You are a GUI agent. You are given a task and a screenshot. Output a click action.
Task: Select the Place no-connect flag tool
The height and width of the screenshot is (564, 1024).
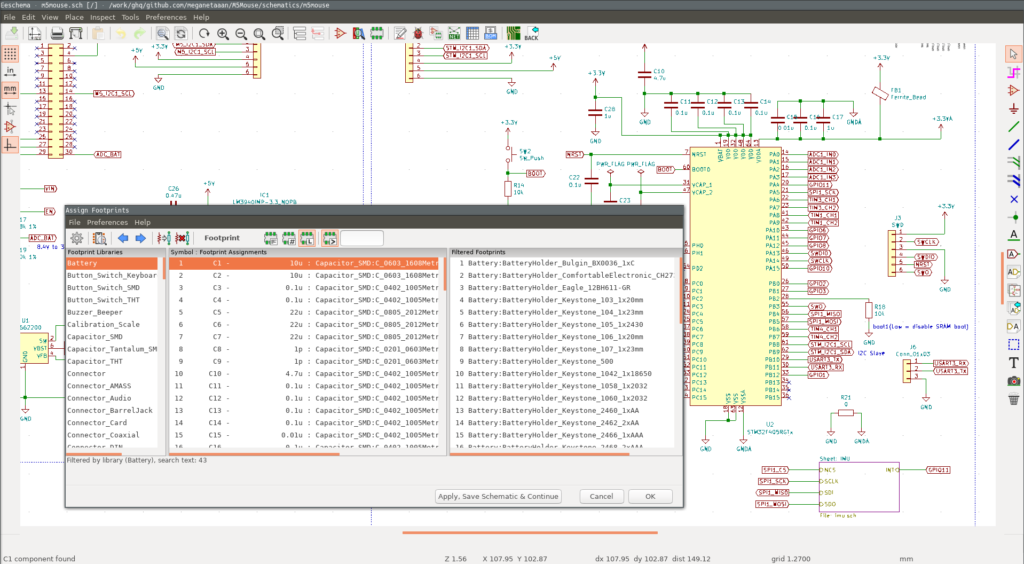(x=1014, y=199)
